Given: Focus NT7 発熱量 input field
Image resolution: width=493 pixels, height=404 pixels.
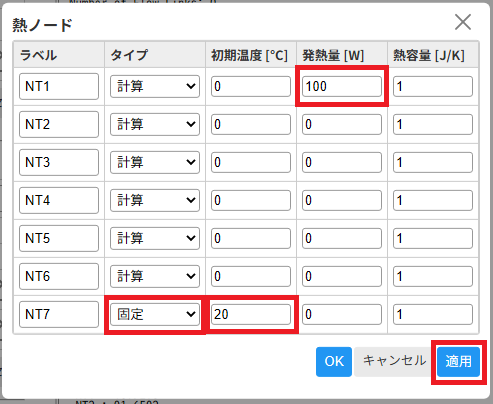Looking at the screenshot, I should tap(342, 314).
